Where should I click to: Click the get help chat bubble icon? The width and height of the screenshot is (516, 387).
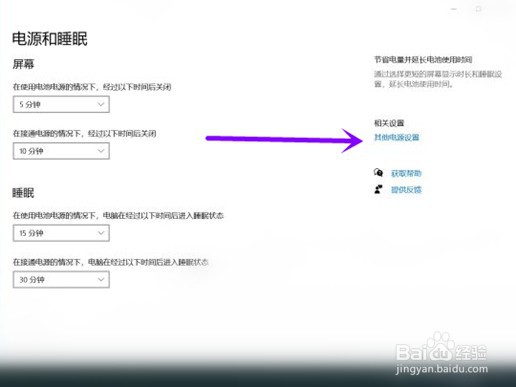[x=378, y=173]
